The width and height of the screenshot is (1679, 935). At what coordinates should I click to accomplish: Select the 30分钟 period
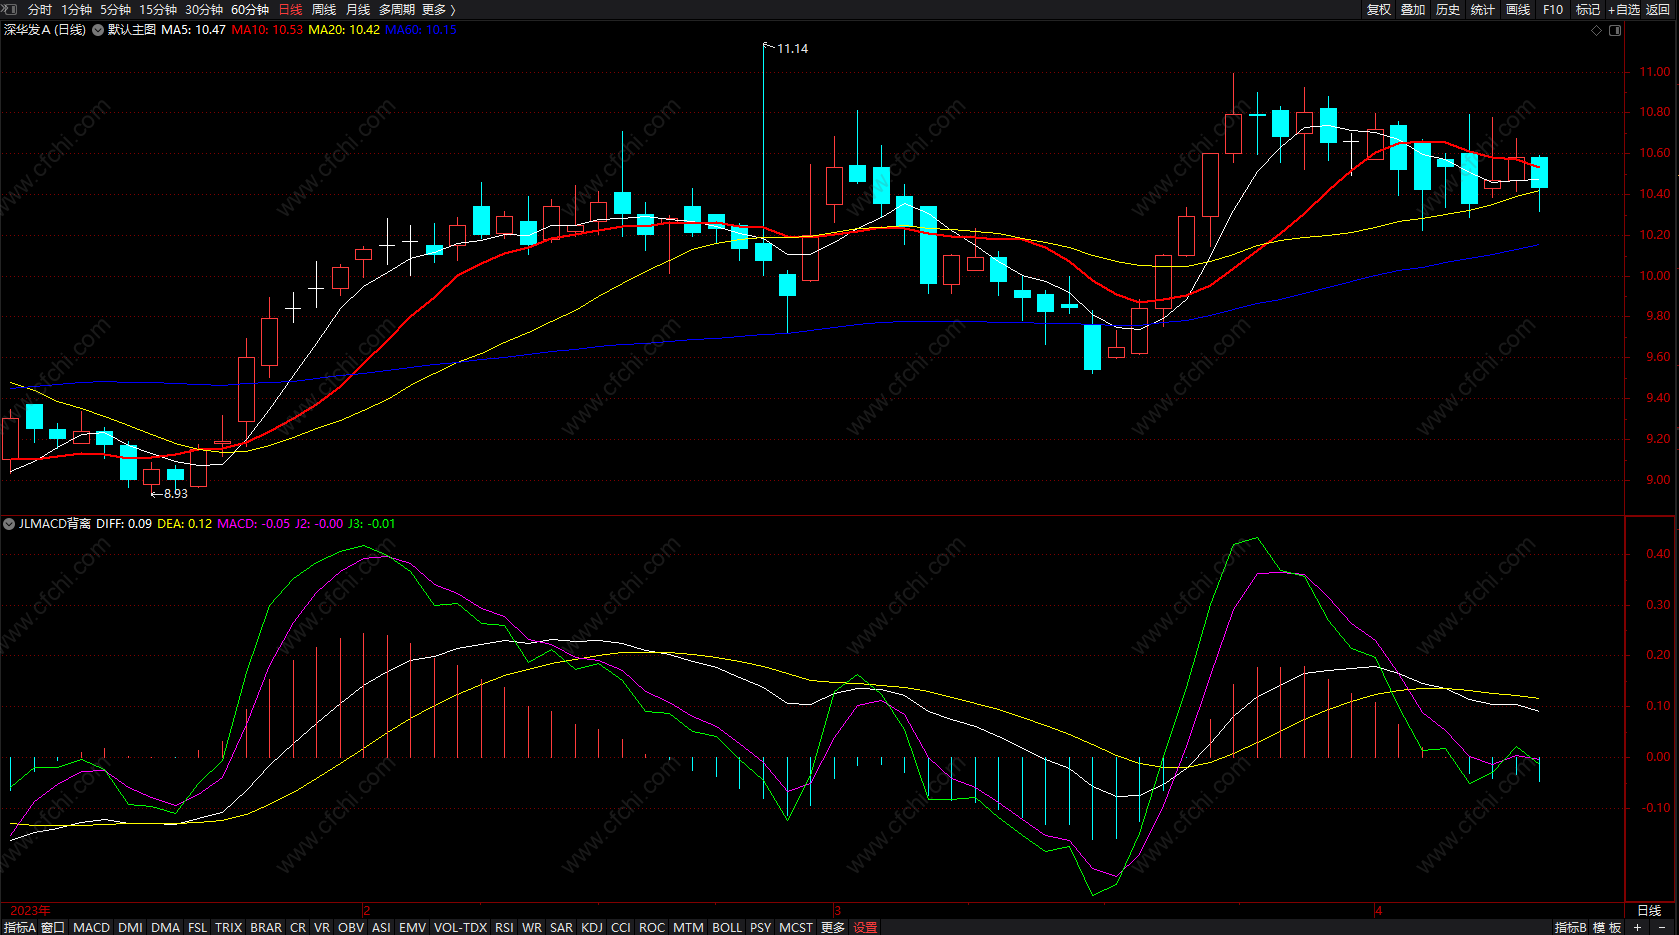pyautogui.click(x=204, y=10)
